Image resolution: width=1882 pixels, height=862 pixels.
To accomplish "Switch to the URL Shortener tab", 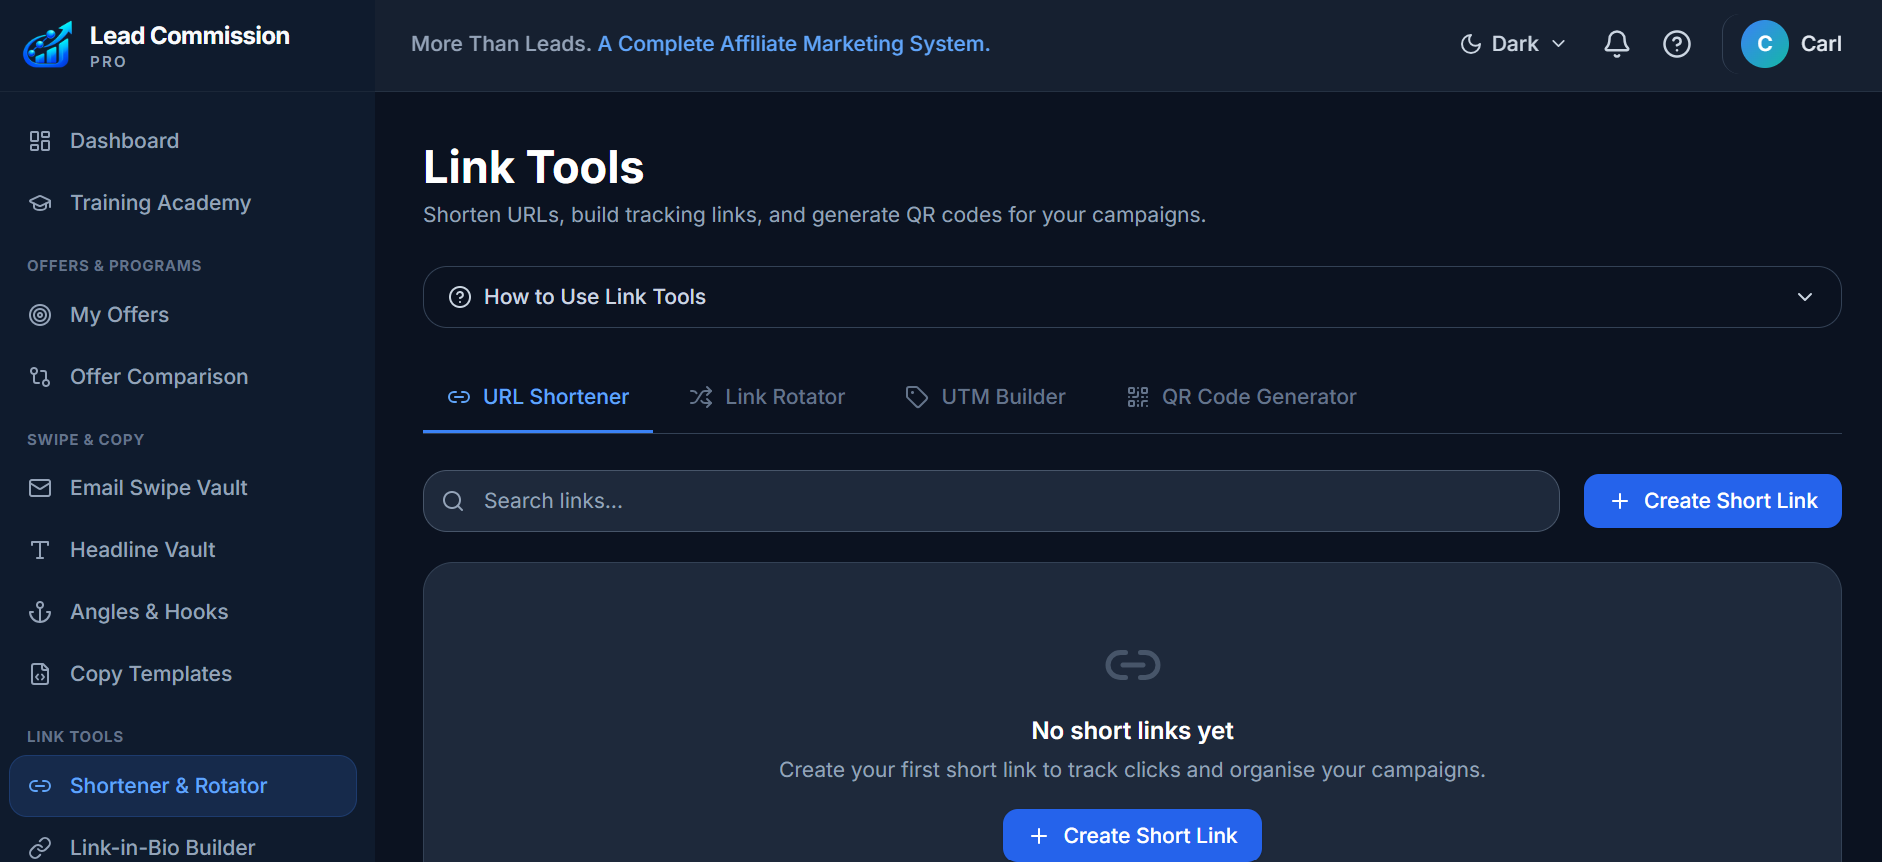I will (x=538, y=397).
